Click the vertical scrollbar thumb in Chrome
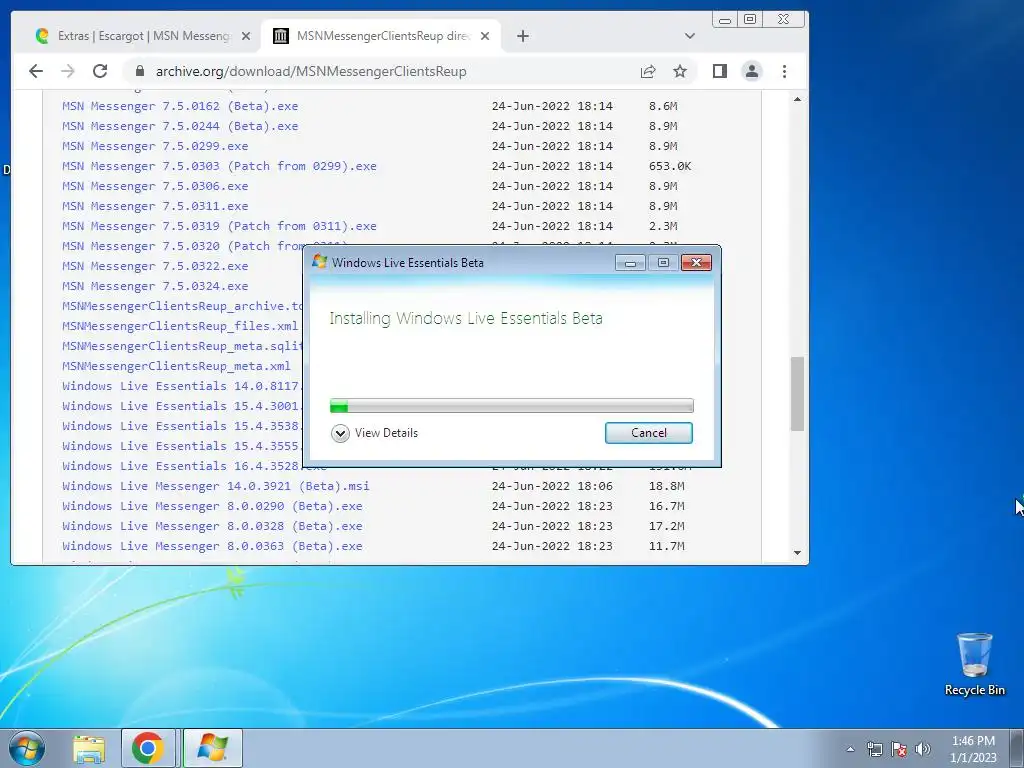 coord(797,394)
